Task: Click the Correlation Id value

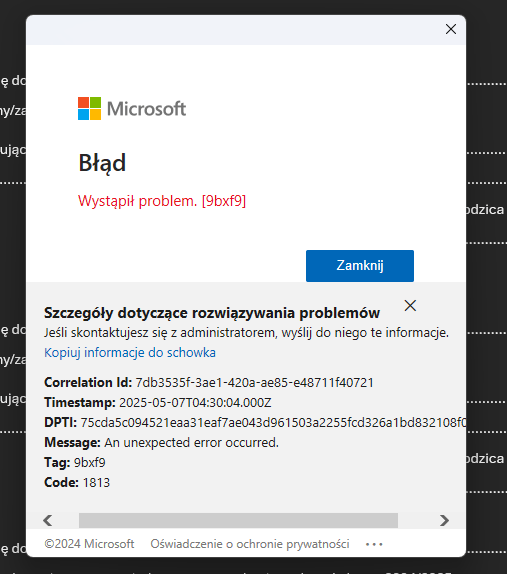Action: click(254, 383)
